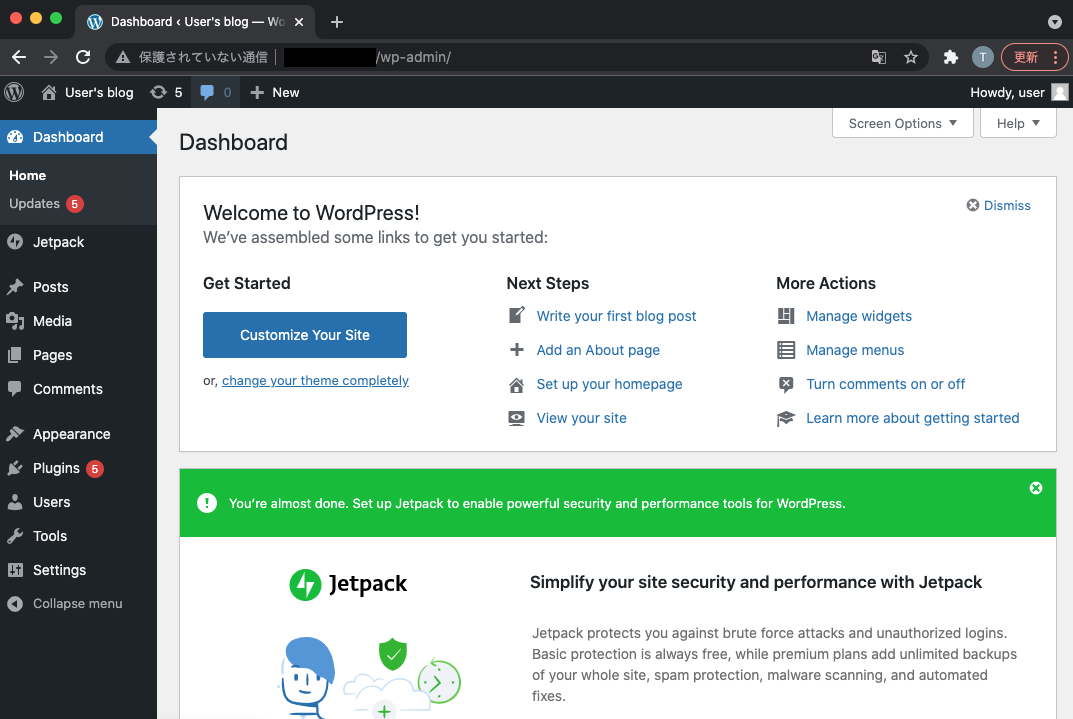
Task: Click the Tools wrench icon
Action: click(x=15, y=536)
